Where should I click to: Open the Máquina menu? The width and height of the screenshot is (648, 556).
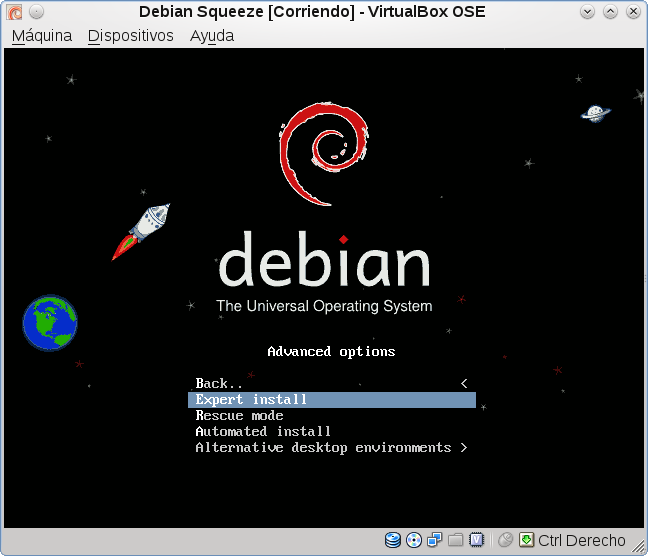coord(42,36)
